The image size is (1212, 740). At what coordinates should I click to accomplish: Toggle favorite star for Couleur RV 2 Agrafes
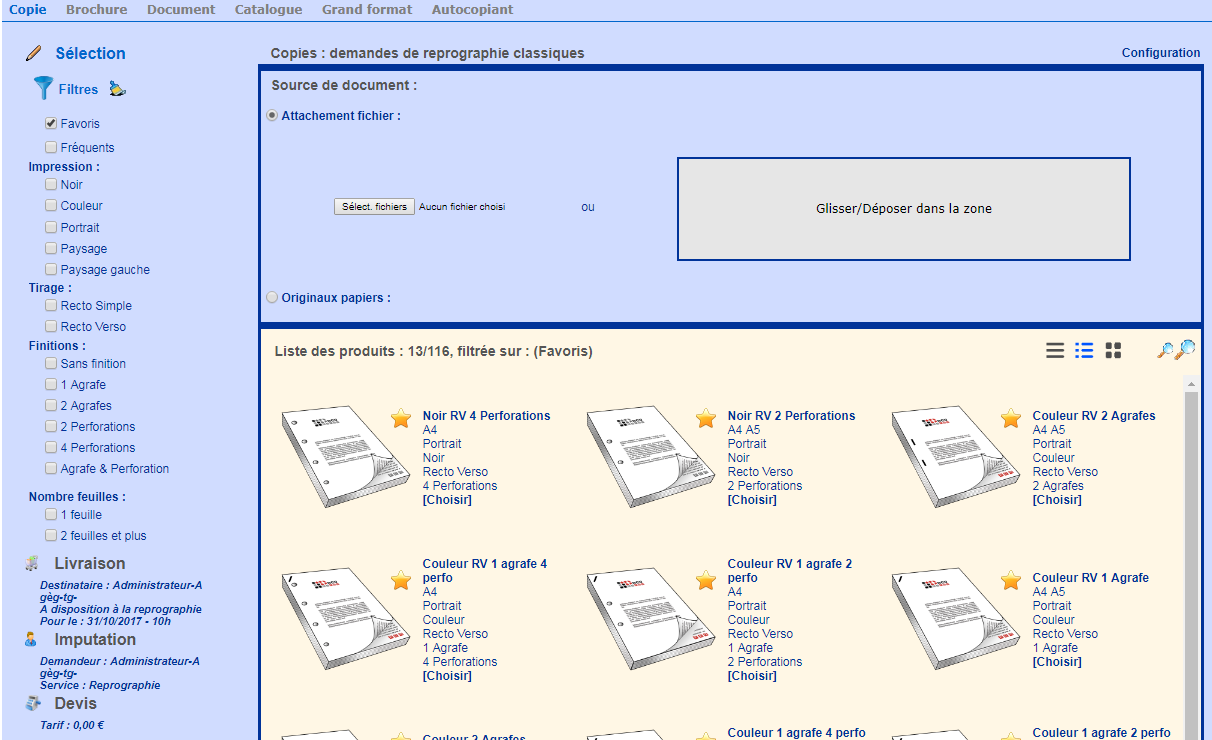(1011, 418)
